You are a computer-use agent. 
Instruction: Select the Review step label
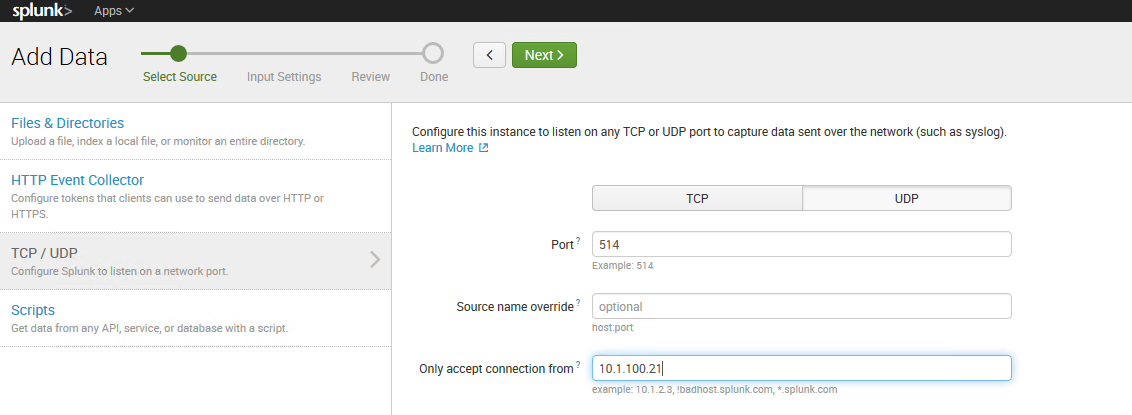click(x=370, y=77)
